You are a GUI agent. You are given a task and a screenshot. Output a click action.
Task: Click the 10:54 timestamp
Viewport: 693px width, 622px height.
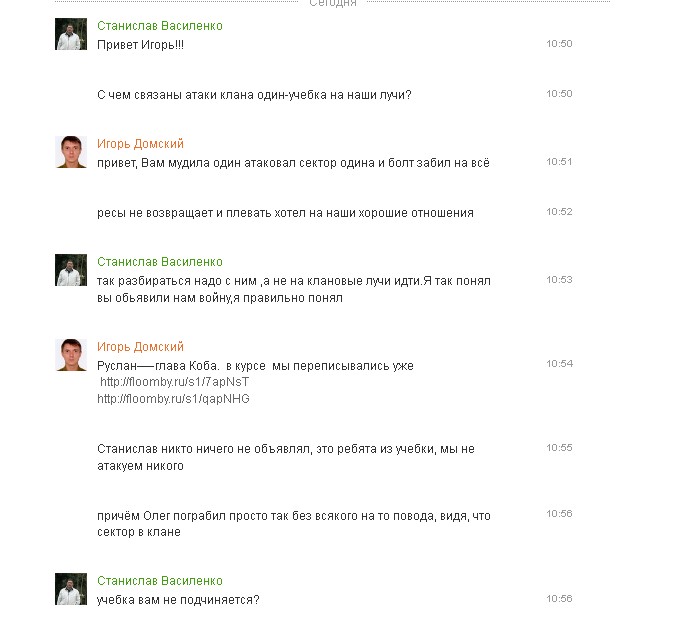click(x=559, y=364)
